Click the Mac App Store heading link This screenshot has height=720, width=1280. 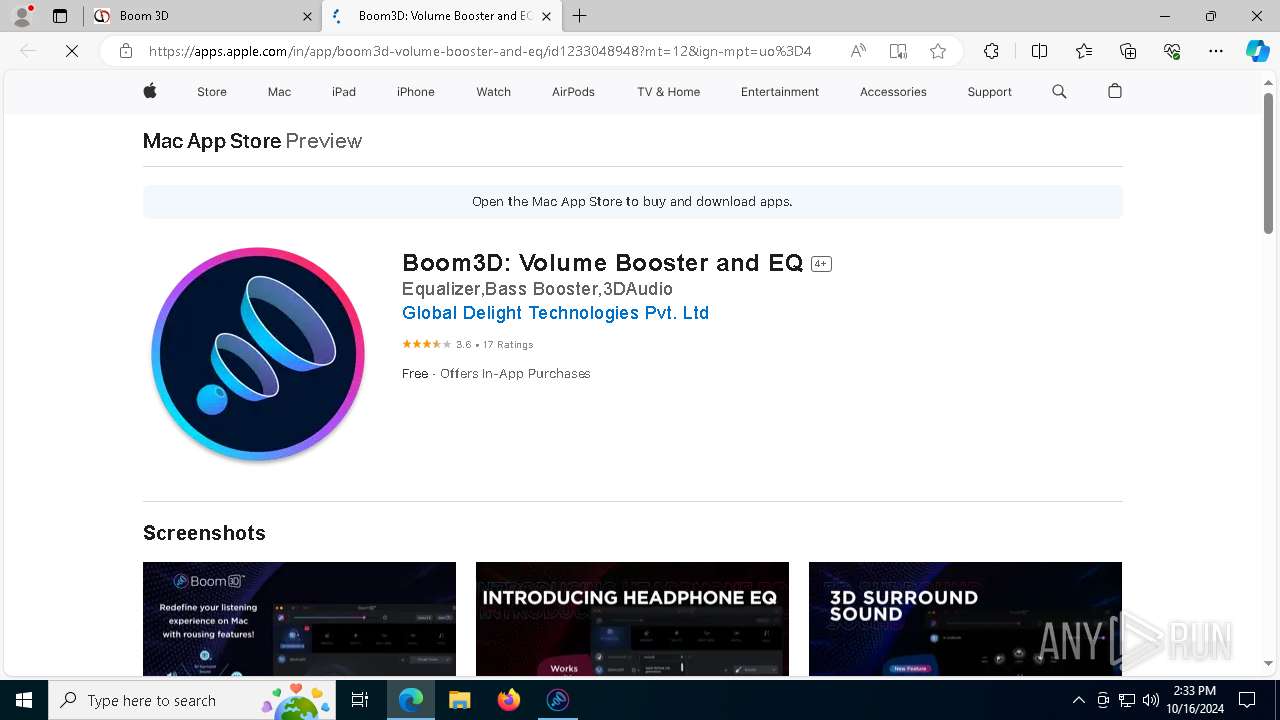coord(211,141)
